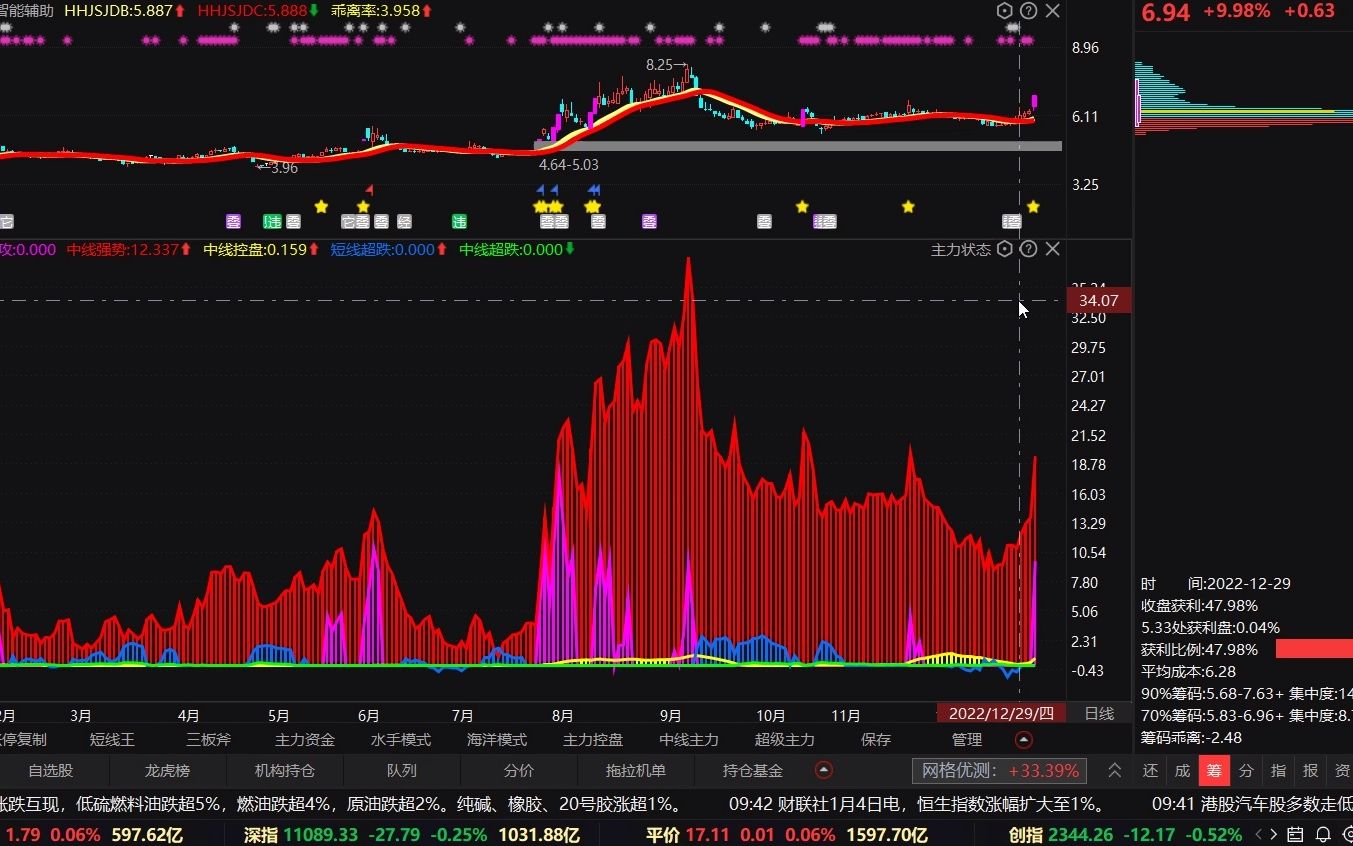Switch to 主力资金 indicator tab
Image resolution: width=1353 pixels, height=846 pixels.
[305, 740]
